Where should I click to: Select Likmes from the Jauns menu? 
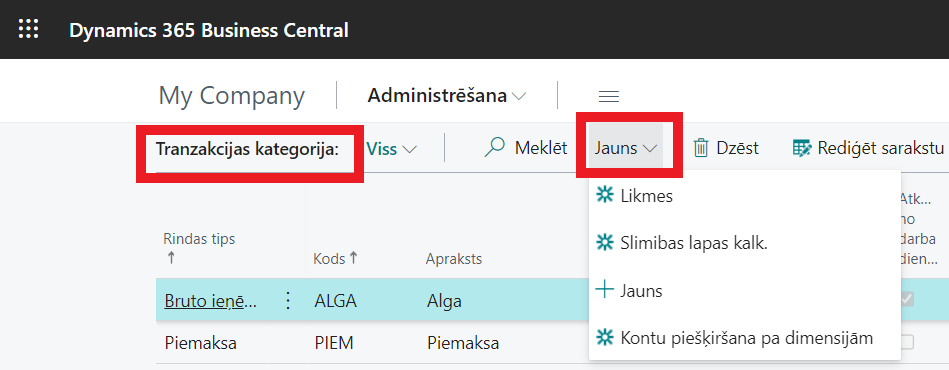click(646, 196)
